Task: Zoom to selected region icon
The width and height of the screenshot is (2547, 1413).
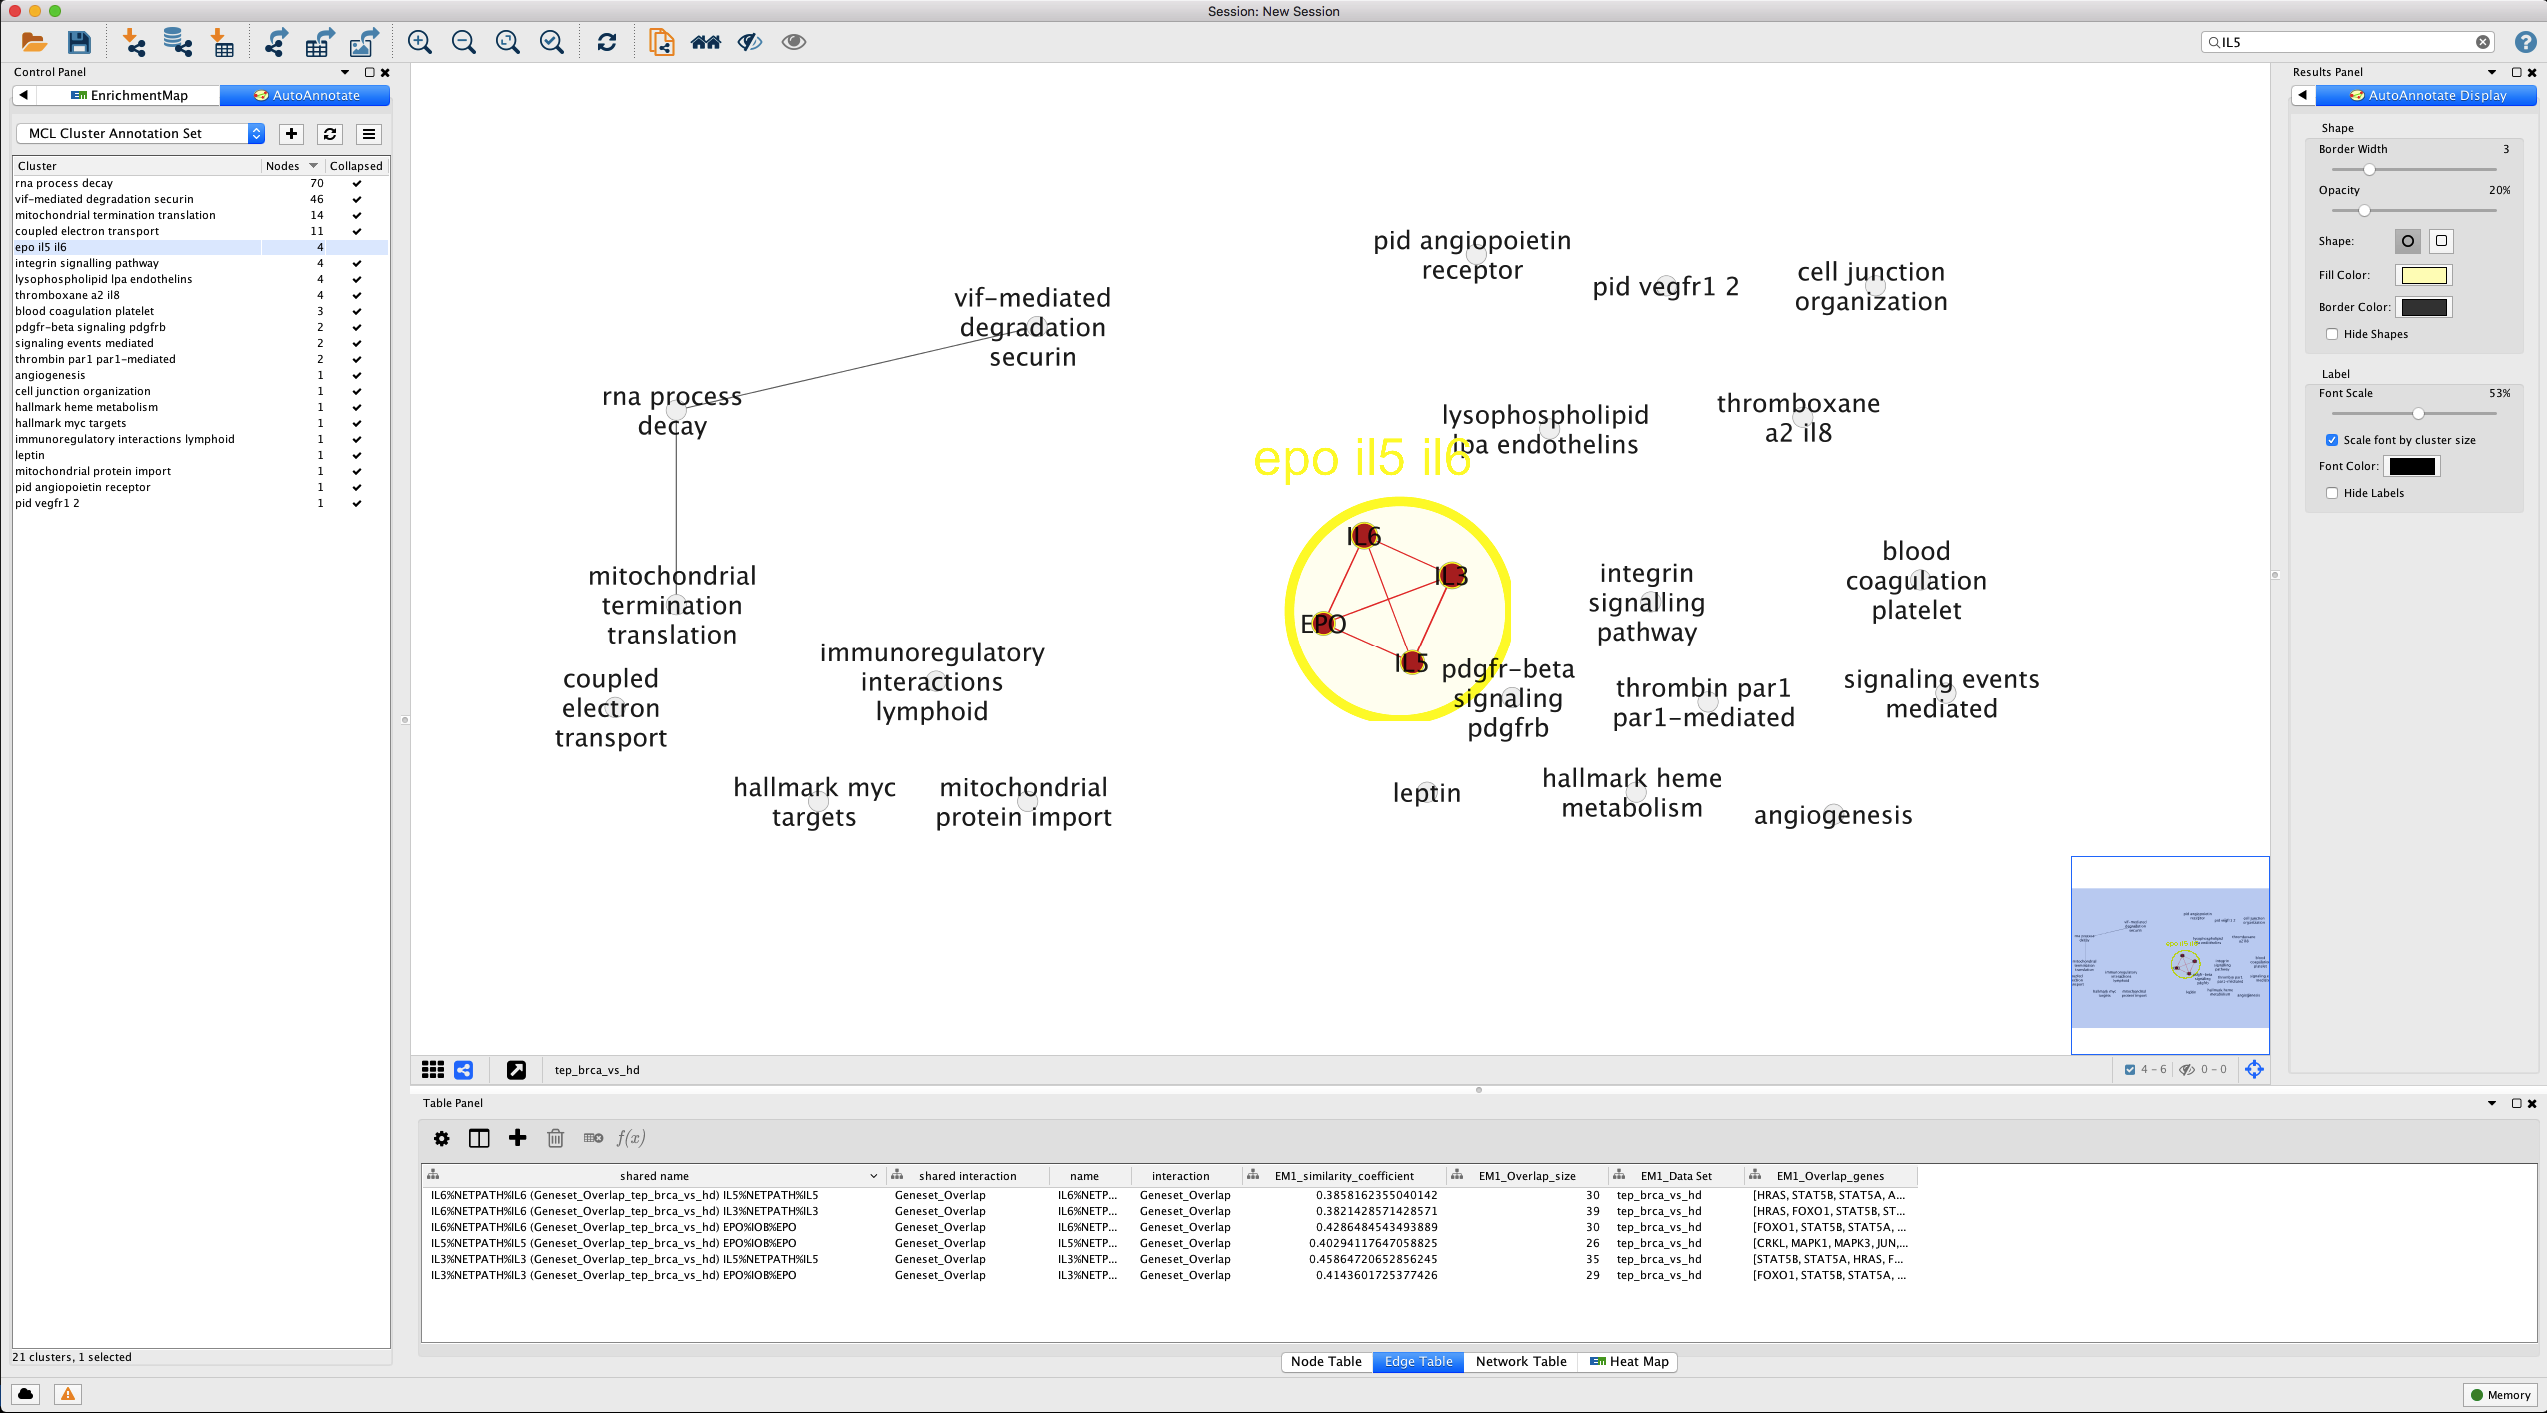Action: (x=552, y=42)
